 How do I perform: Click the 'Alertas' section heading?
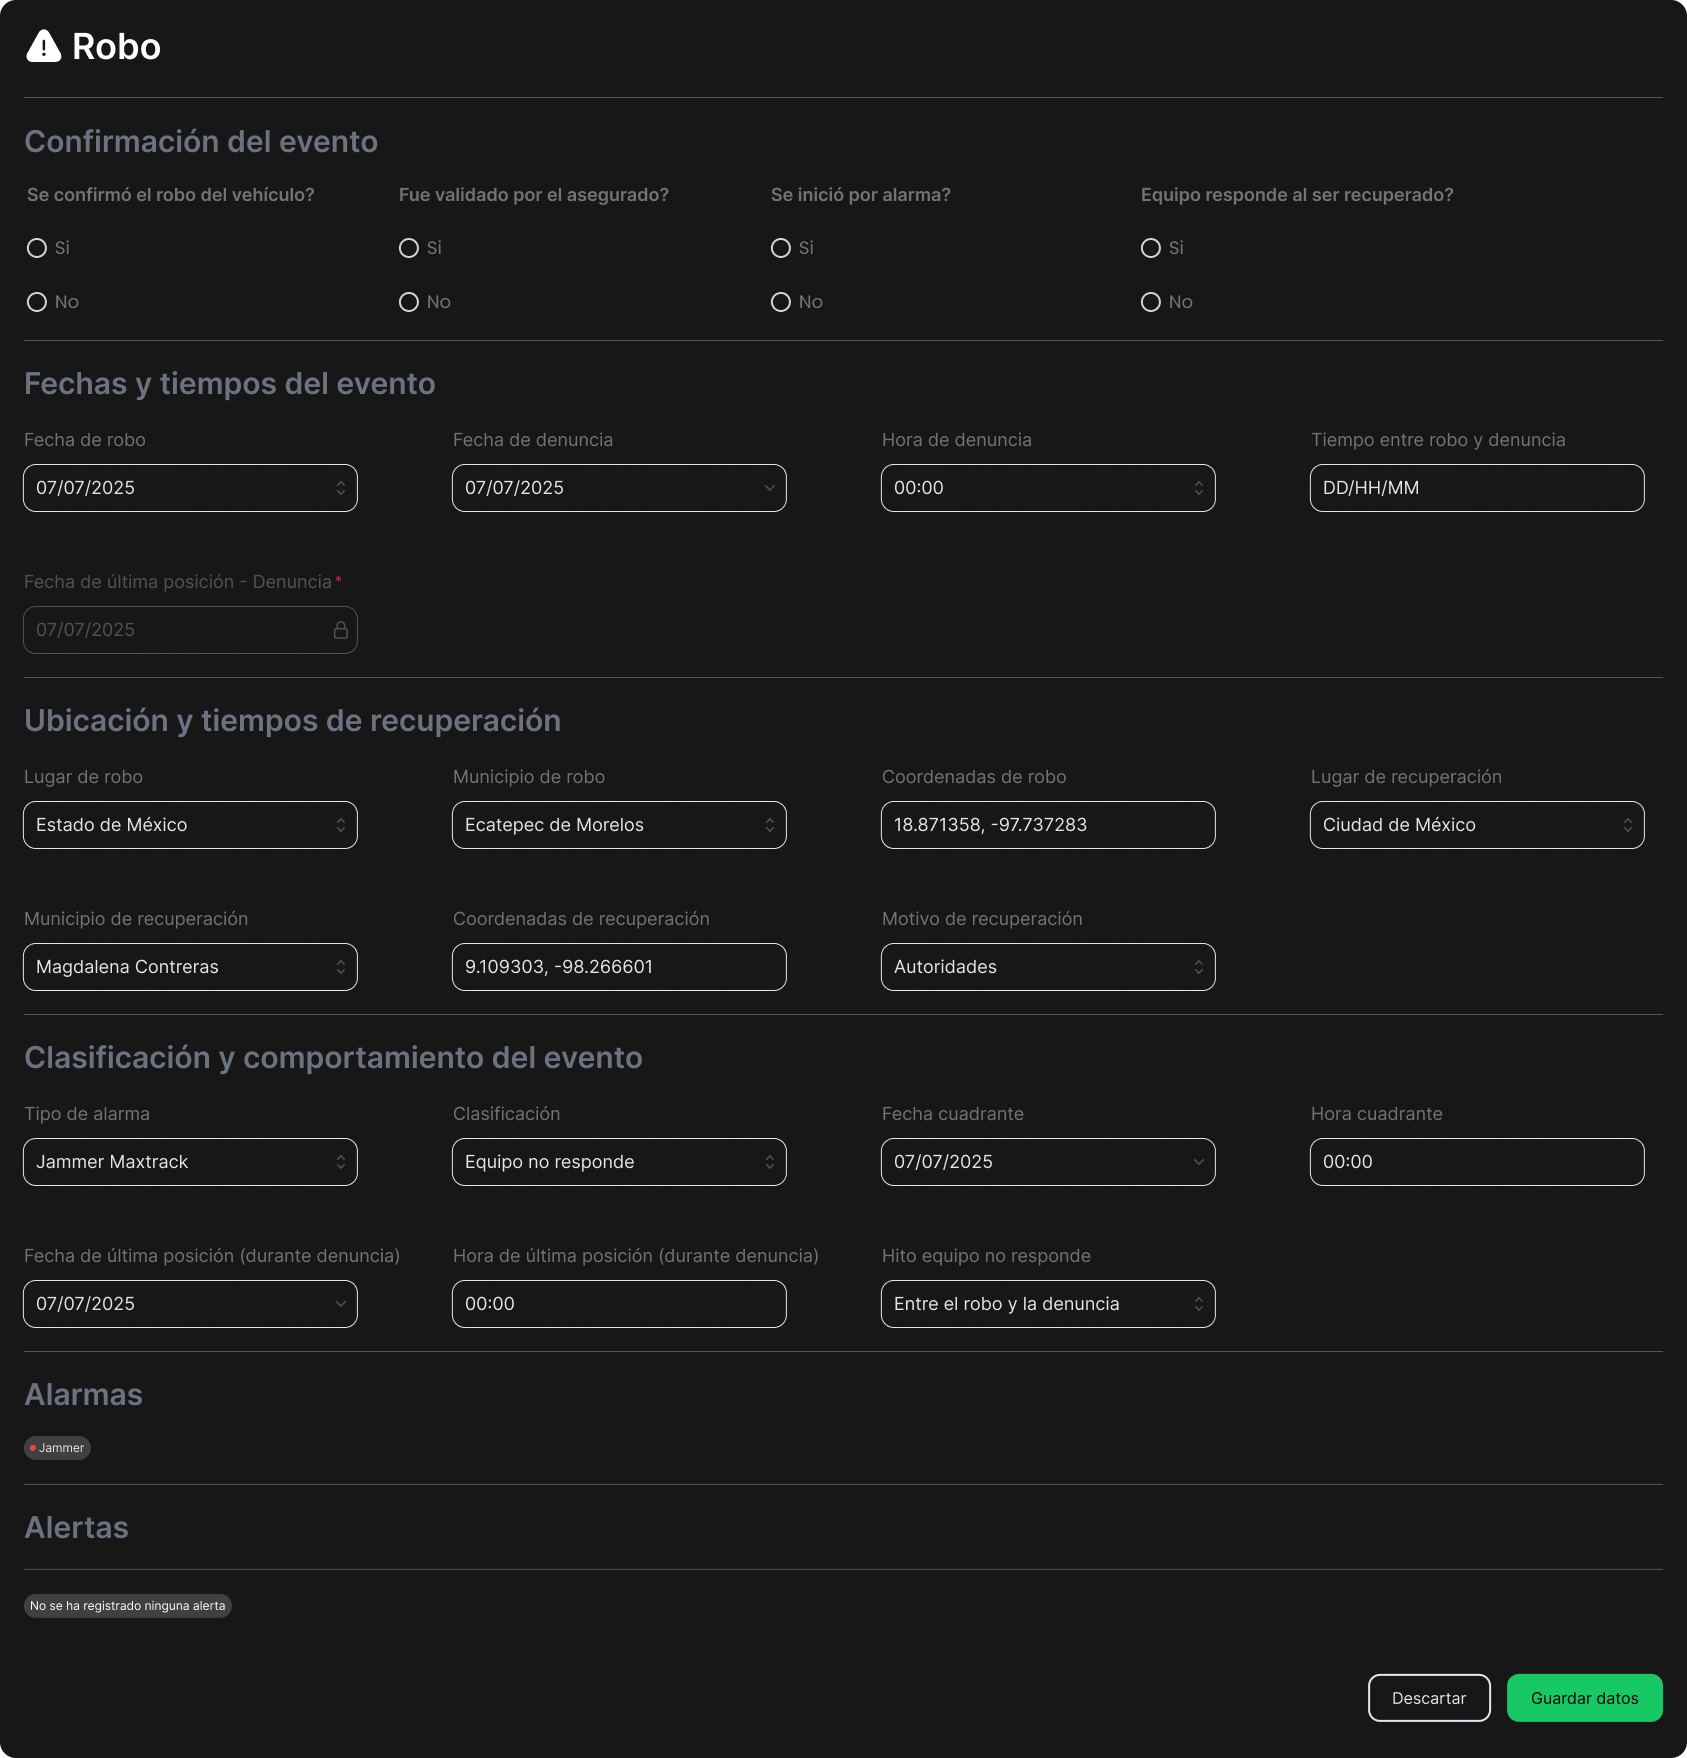(77, 1528)
